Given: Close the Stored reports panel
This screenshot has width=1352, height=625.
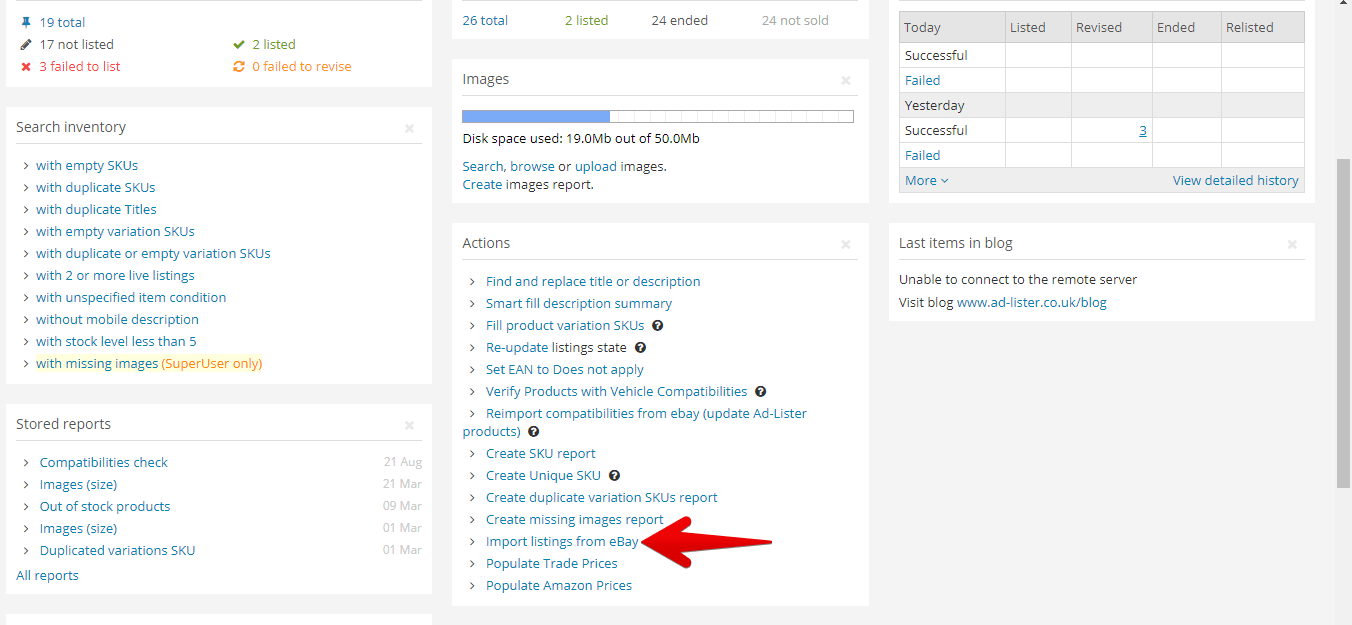Looking at the screenshot, I should tap(409, 425).
